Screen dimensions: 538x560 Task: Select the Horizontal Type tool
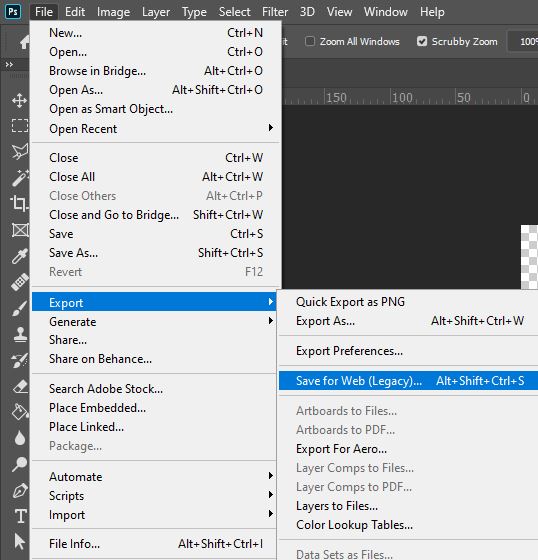pyautogui.click(x=20, y=516)
